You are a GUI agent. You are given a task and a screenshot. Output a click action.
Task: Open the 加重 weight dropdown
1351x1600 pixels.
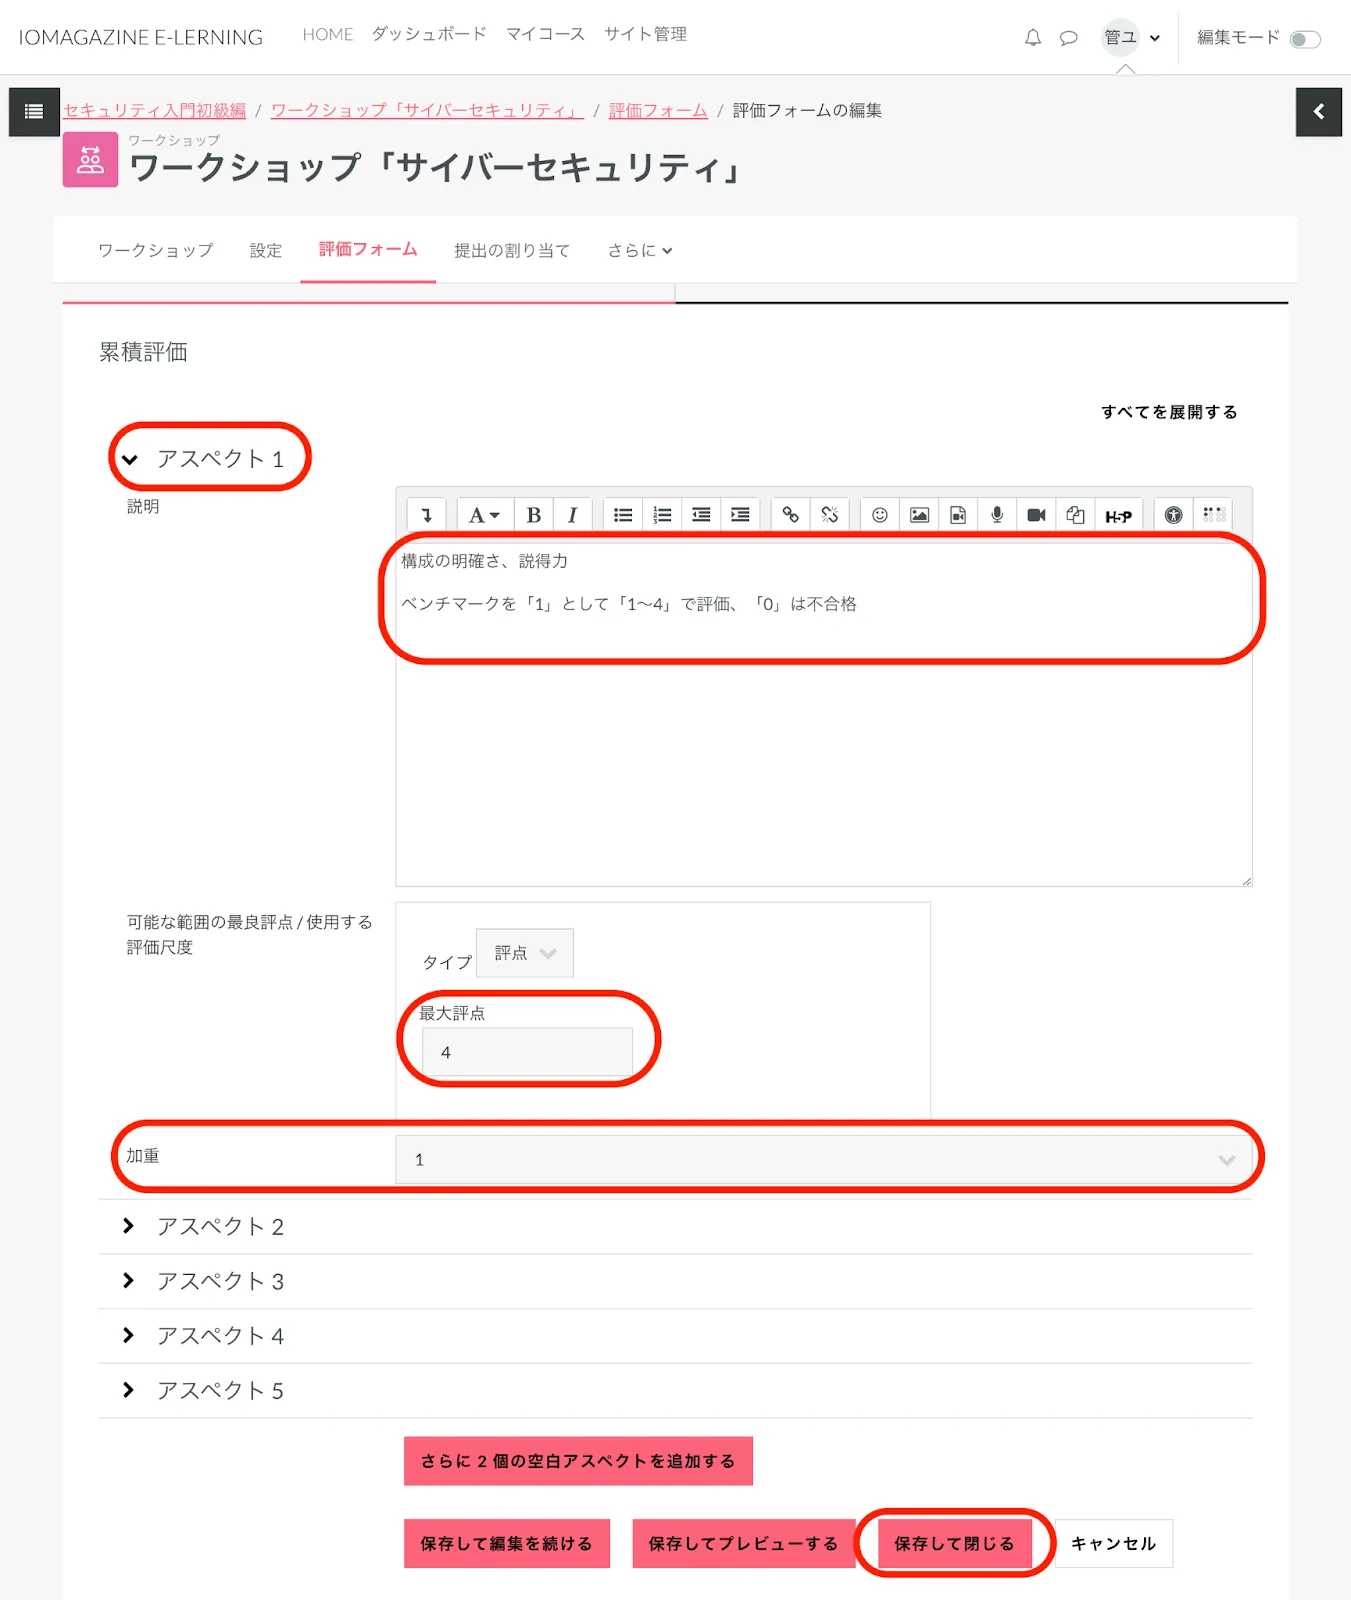tap(823, 1160)
